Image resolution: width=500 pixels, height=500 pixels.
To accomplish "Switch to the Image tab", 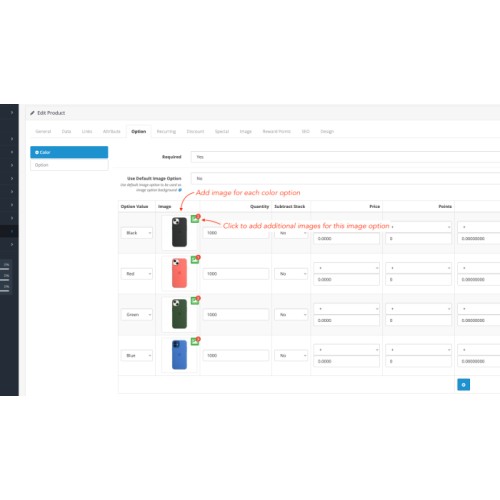I will coord(246,131).
